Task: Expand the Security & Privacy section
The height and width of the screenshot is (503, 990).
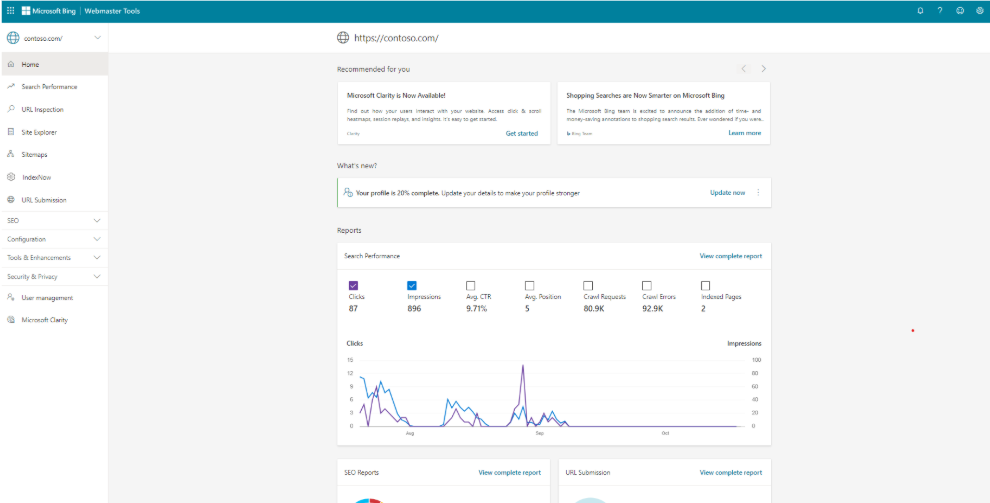Action: point(54,276)
